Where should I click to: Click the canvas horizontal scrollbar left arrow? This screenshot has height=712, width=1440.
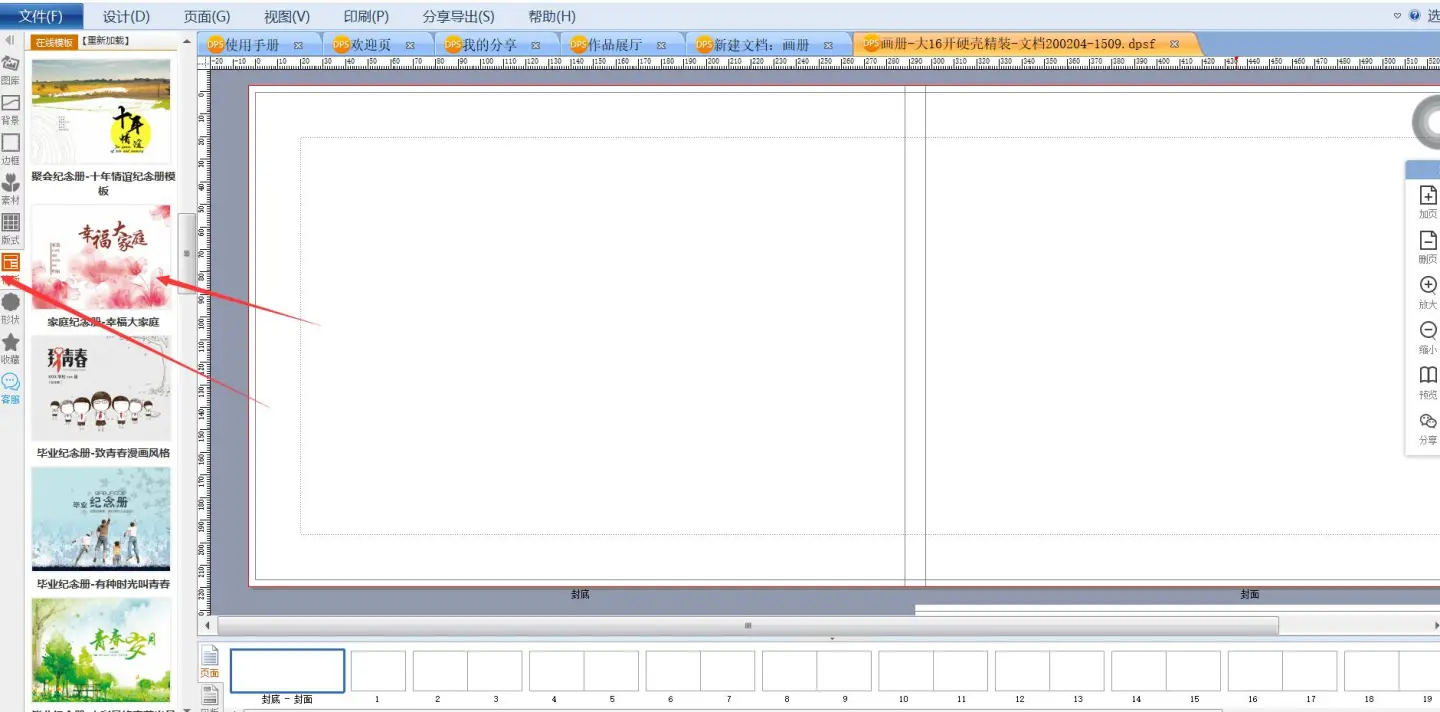tap(208, 626)
